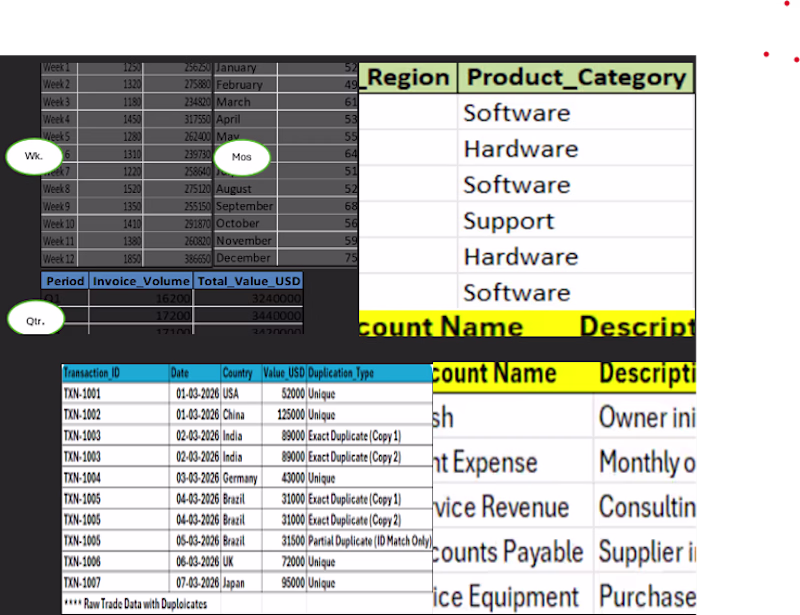Image resolution: width=800 pixels, height=615 pixels.
Task: Click the Duplication_Type column header
Action: pos(369,373)
